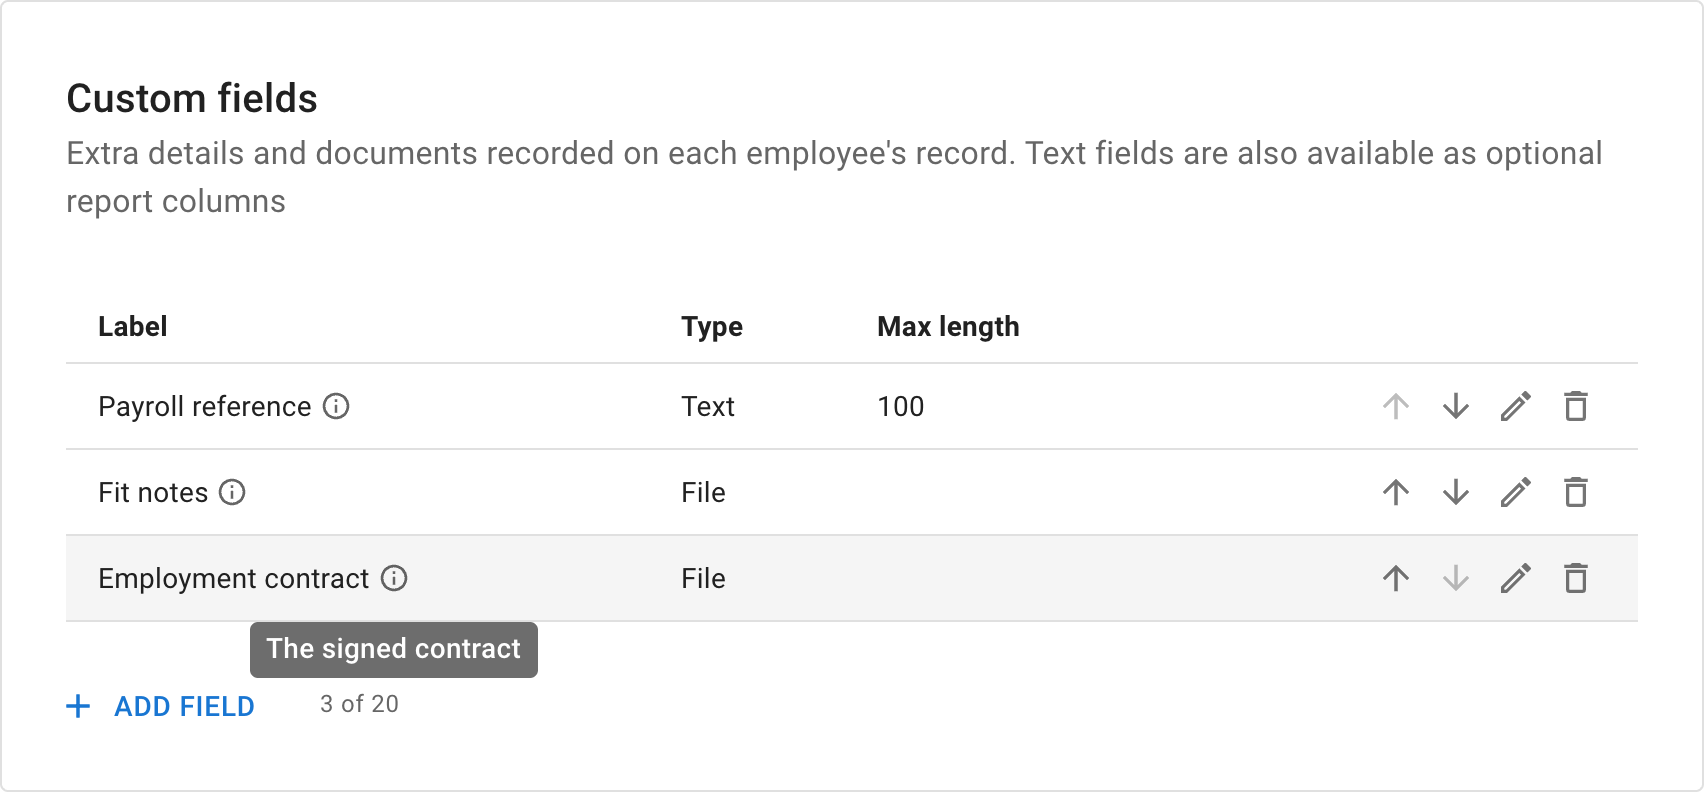Click 'The signed contract' tooltip
The width and height of the screenshot is (1704, 792).
click(394, 649)
